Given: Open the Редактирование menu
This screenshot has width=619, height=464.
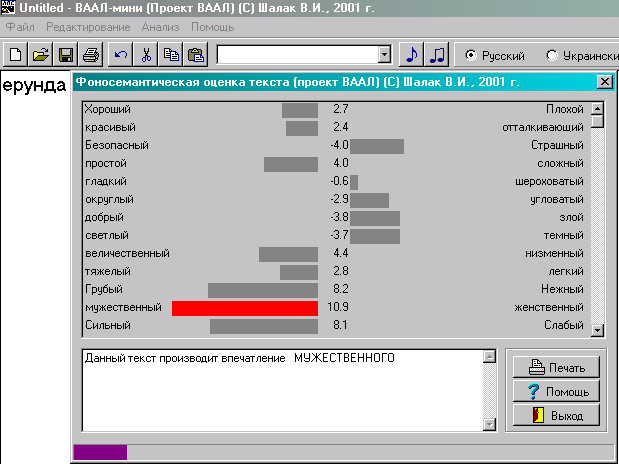Looking at the screenshot, I should (x=88, y=27).
